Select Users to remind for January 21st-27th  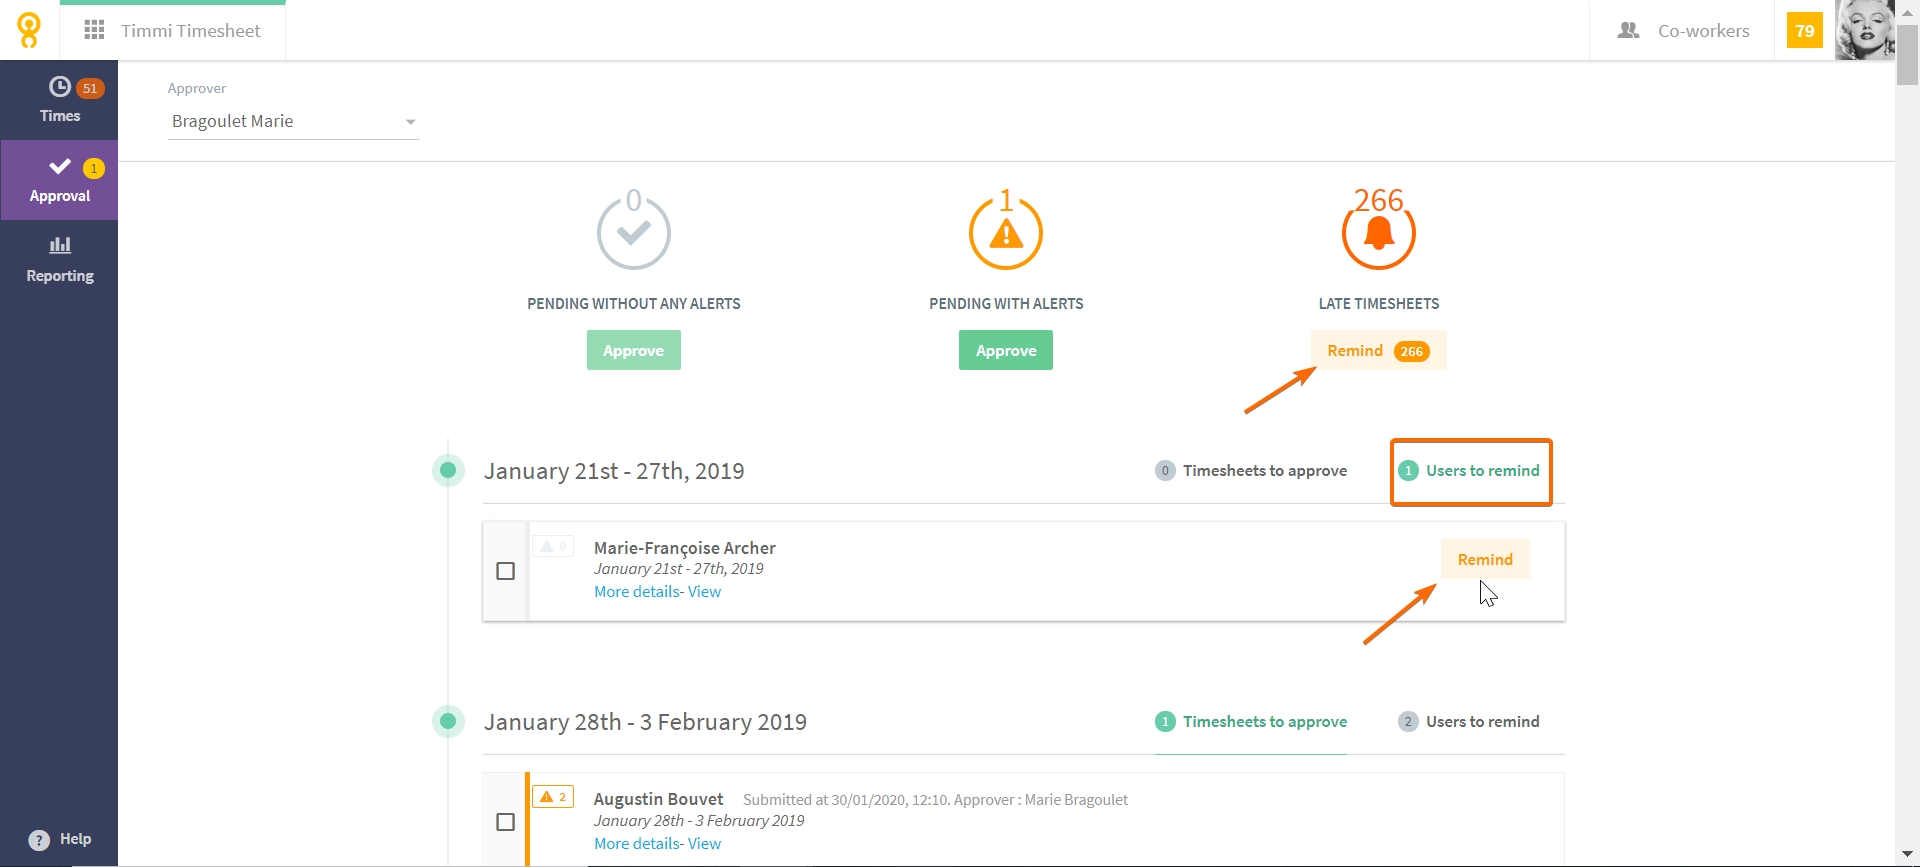[x=1469, y=471]
